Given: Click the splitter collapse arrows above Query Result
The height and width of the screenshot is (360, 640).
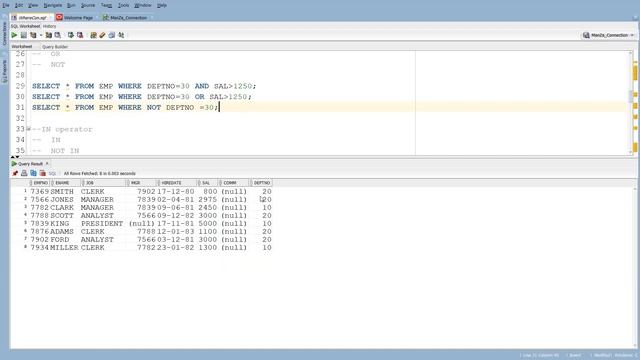Looking at the screenshot, I should click(x=15, y=157).
